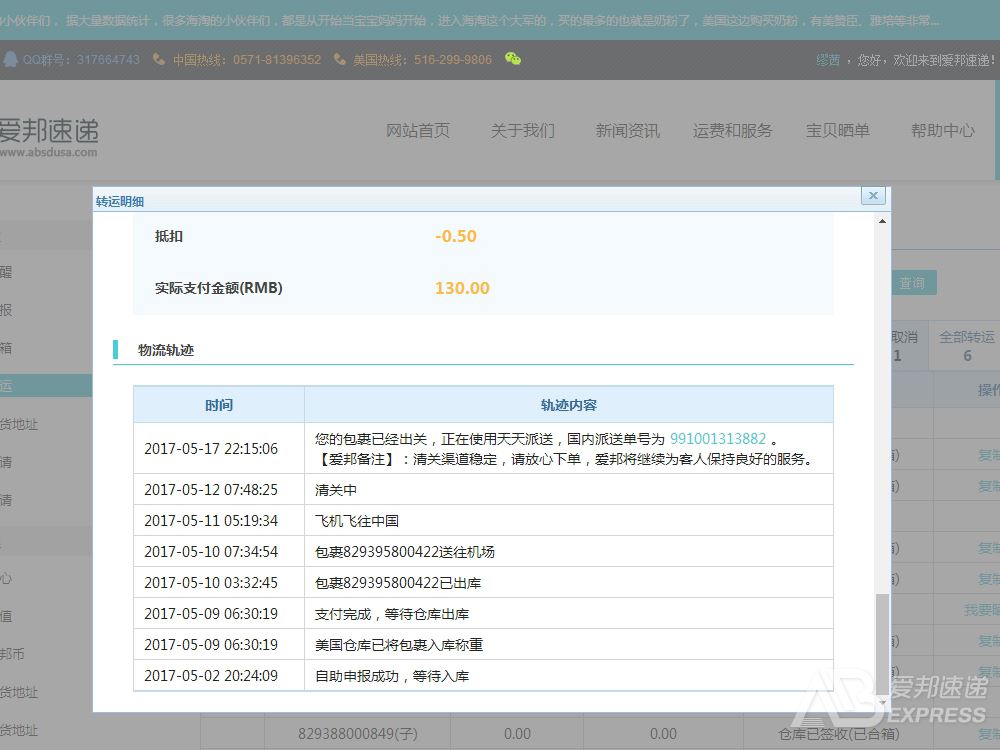Go to 关于我们 page
This screenshot has width=1000, height=750.
coord(522,131)
